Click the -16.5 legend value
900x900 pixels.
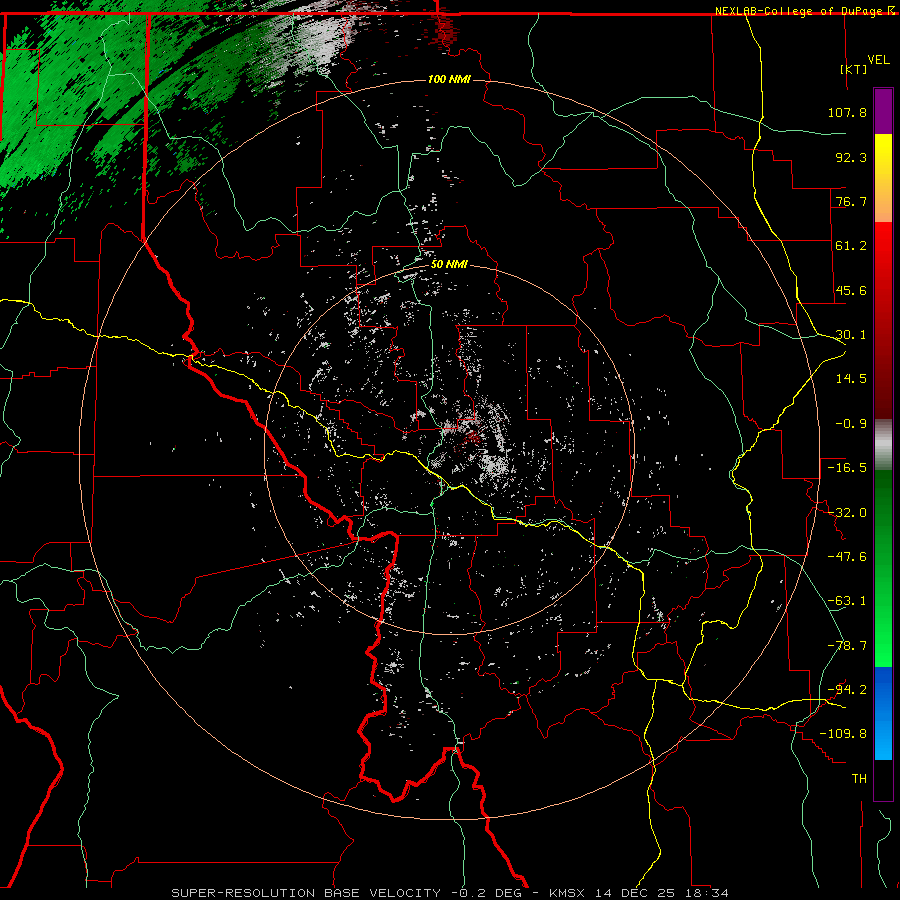pyautogui.click(x=847, y=468)
